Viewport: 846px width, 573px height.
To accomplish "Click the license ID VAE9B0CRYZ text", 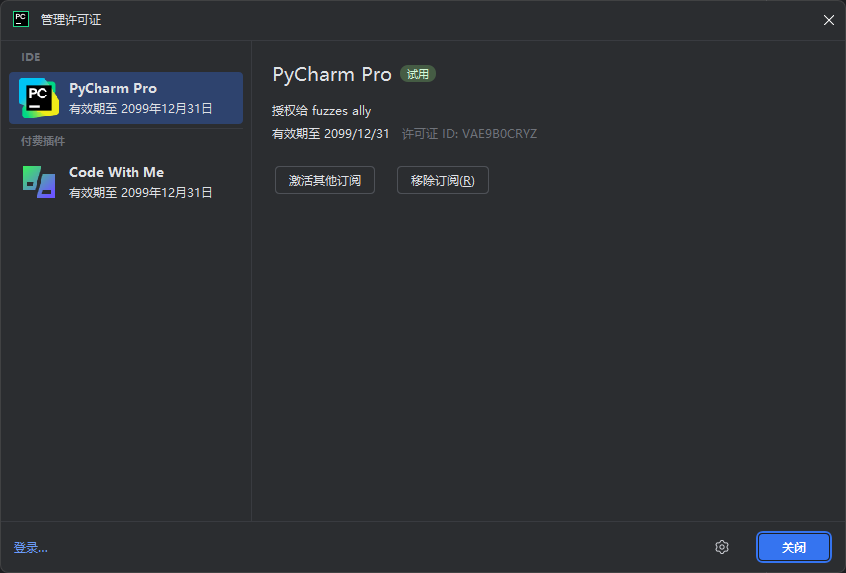I will [469, 134].
